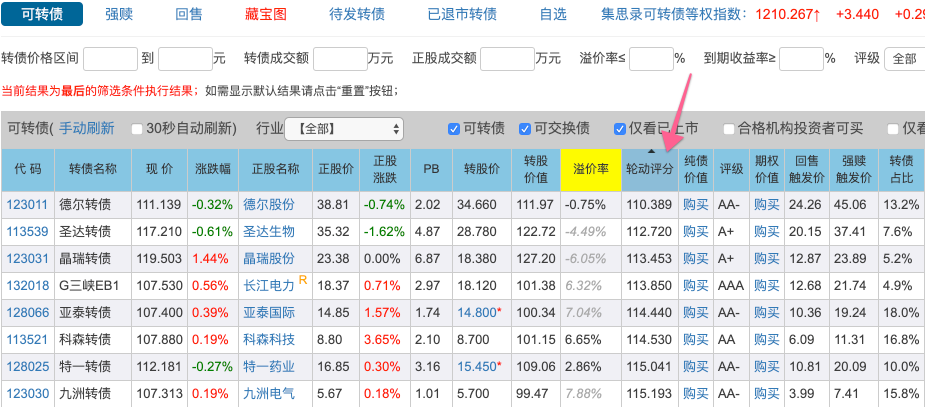Click the R icon beside 长江电力

click(x=303, y=280)
